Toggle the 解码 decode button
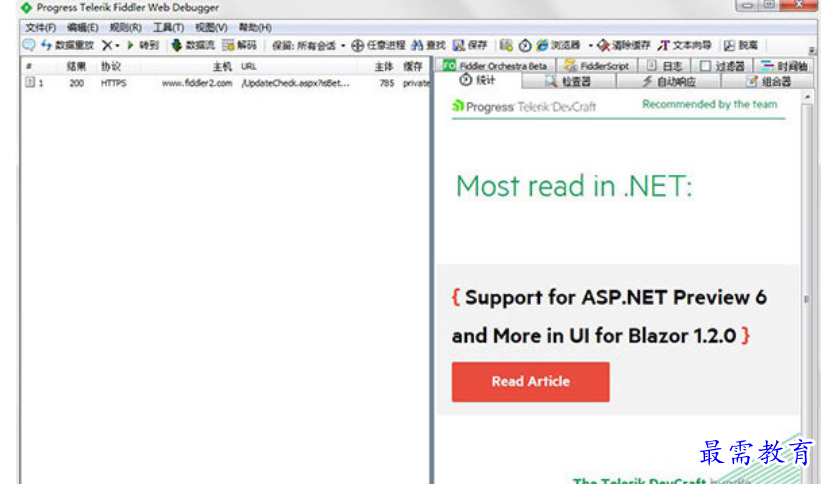This screenshot has height=484, width=821. tap(239, 46)
